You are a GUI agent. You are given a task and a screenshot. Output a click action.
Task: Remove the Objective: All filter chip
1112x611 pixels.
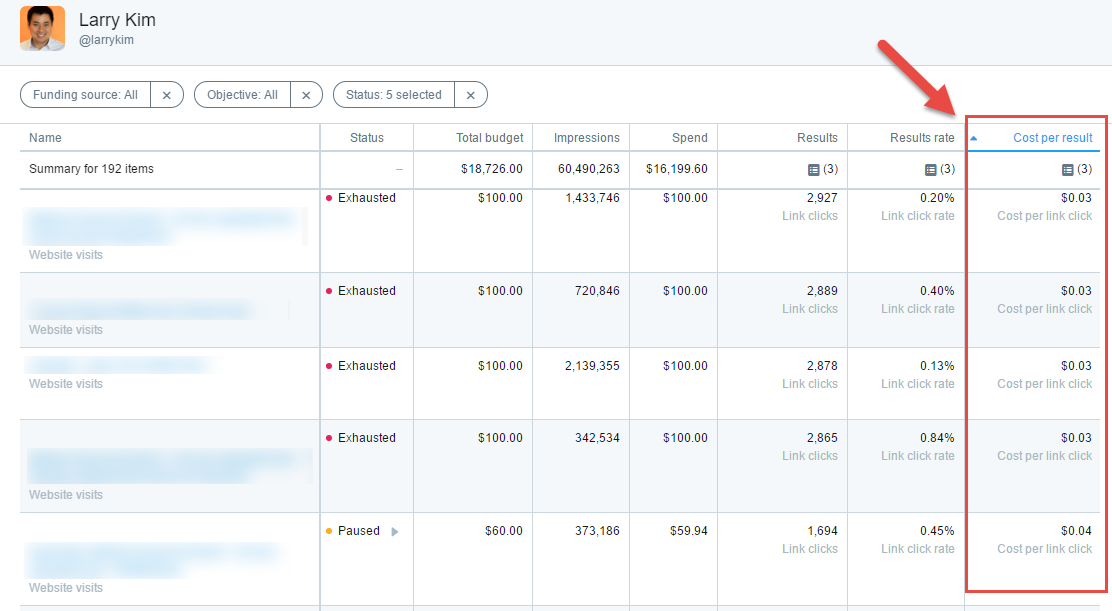[306, 94]
